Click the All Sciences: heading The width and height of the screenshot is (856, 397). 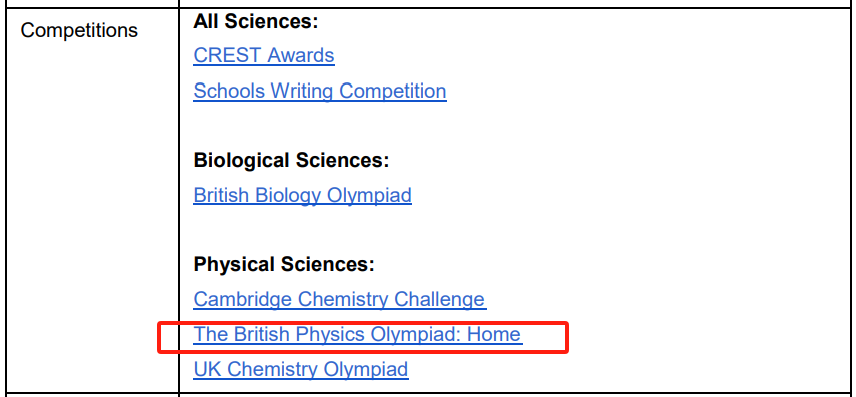[255, 21]
